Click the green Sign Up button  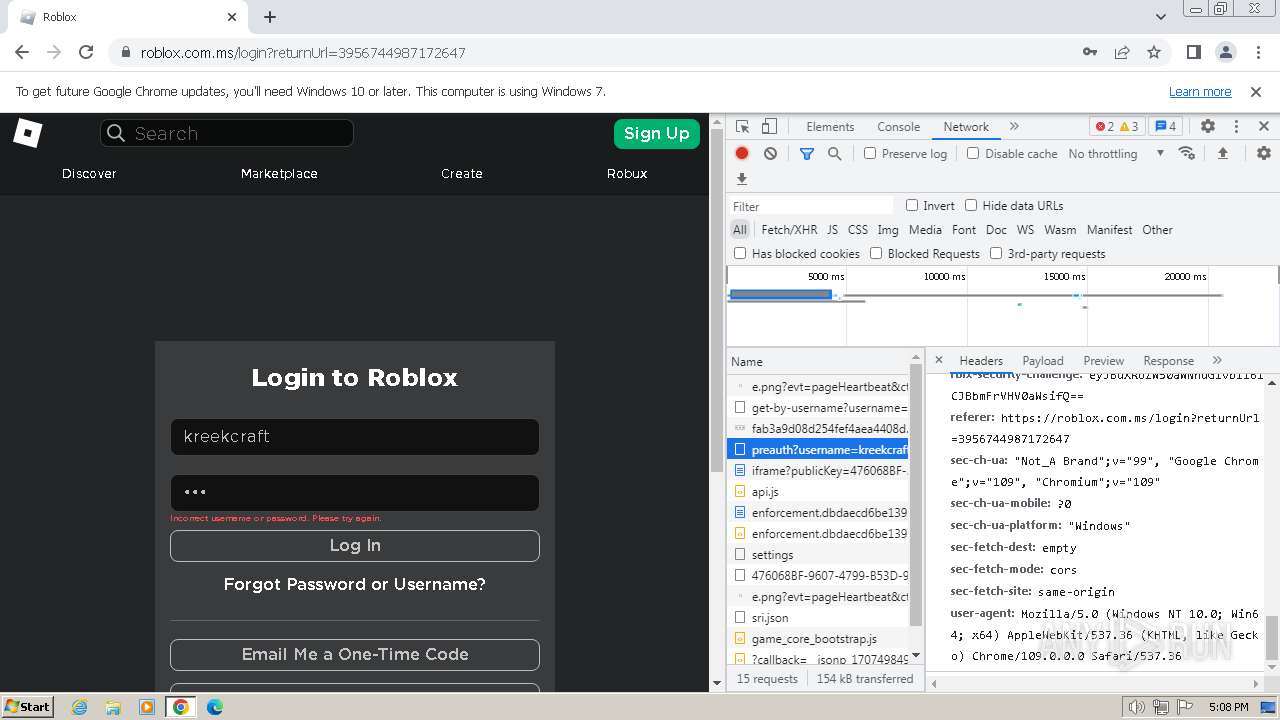pyautogui.click(x=656, y=133)
